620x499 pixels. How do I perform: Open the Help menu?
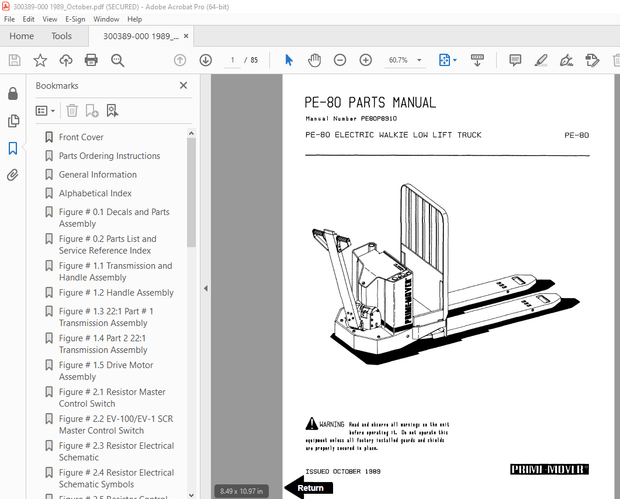tap(134, 19)
